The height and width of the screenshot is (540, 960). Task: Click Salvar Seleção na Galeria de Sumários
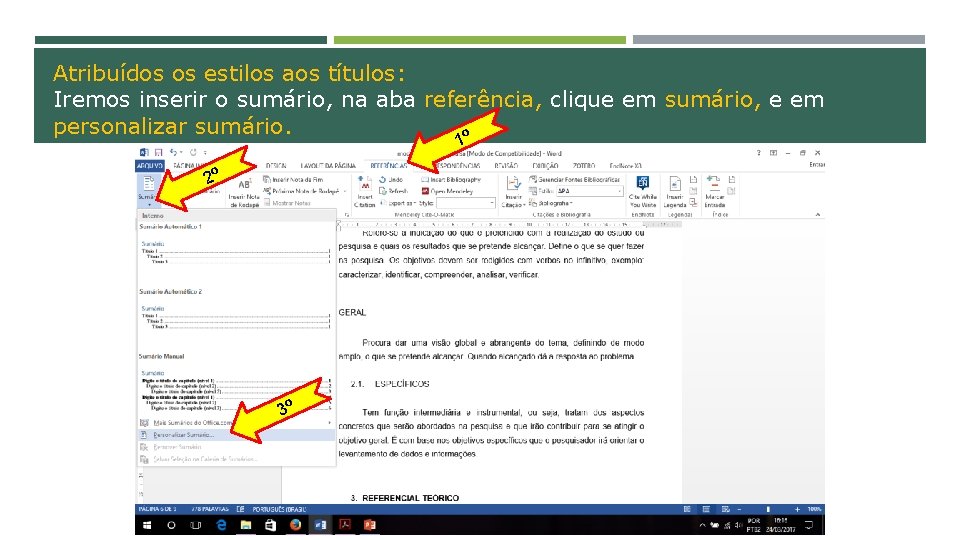236,459
